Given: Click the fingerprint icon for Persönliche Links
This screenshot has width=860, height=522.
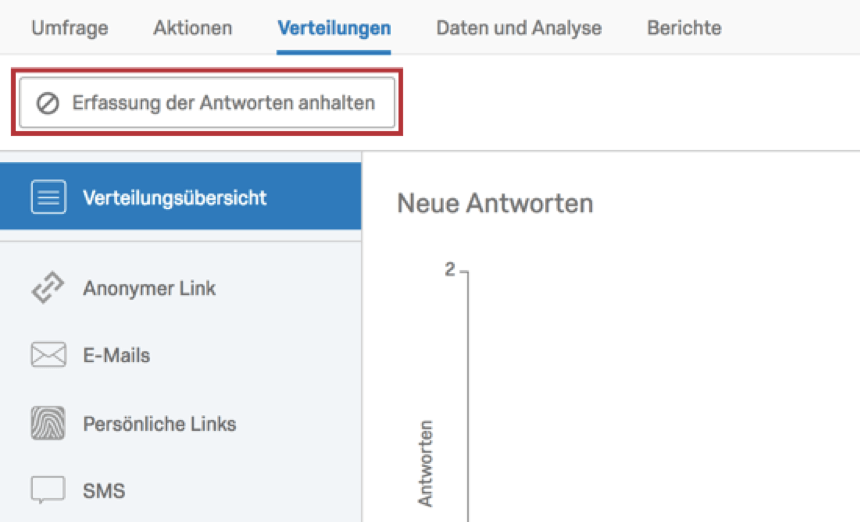Looking at the screenshot, I should click(x=48, y=423).
